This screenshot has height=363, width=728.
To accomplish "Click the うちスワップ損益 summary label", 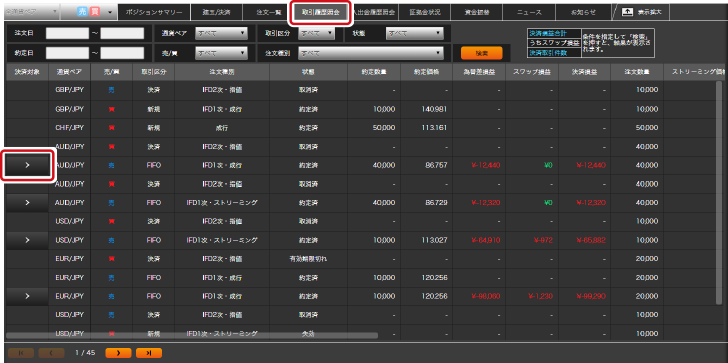I will tap(554, 43).
